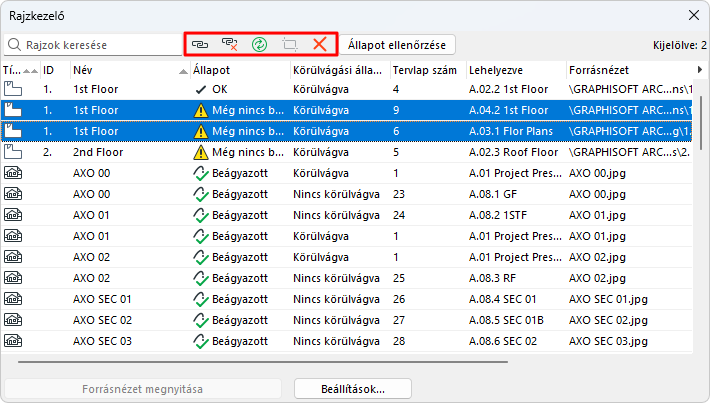
Task: Click the embedded status icon of the AXO 00 row on sheet 1
Action: click(201, 173)
